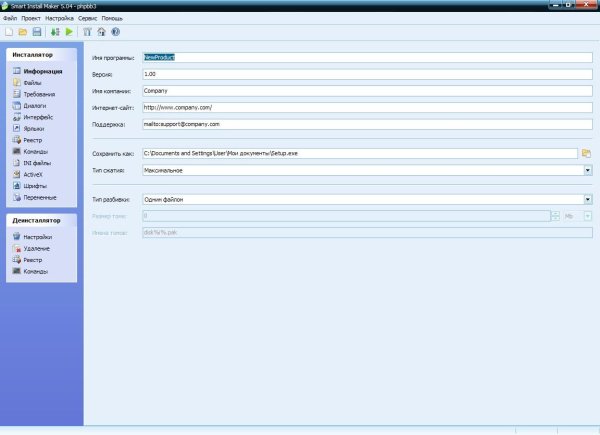
Task: Open Настройки under Деинсталлятор
Action: (32, 237)
